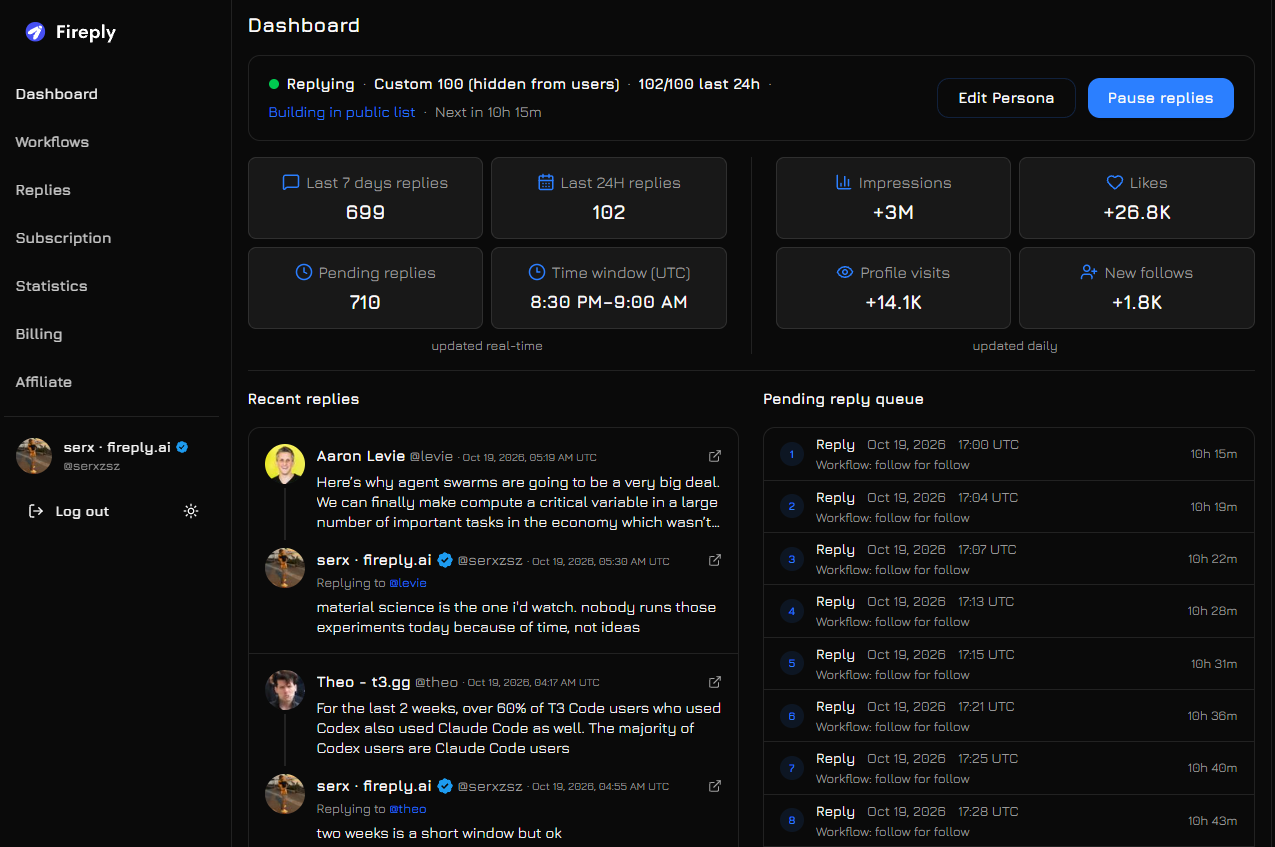Click the 8:30 PM–9:00 AM time window value

click(609, 302)
